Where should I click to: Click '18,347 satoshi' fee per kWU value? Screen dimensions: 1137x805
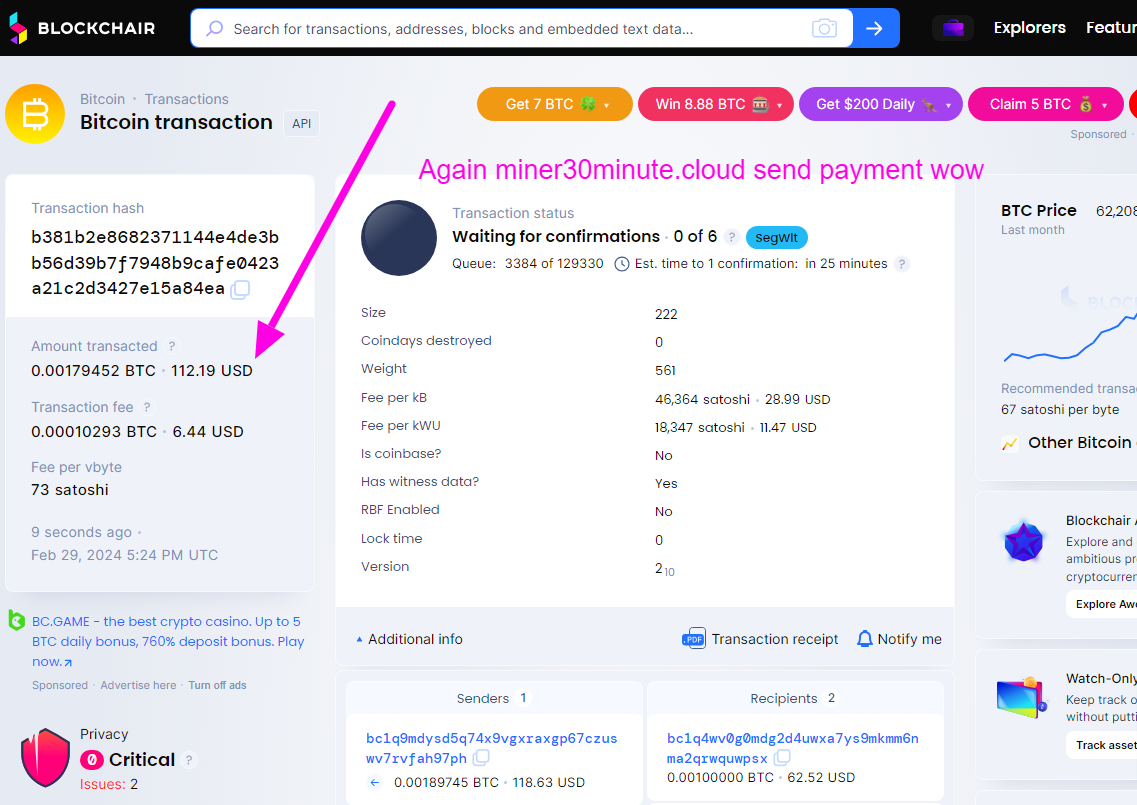coord(700,427)
